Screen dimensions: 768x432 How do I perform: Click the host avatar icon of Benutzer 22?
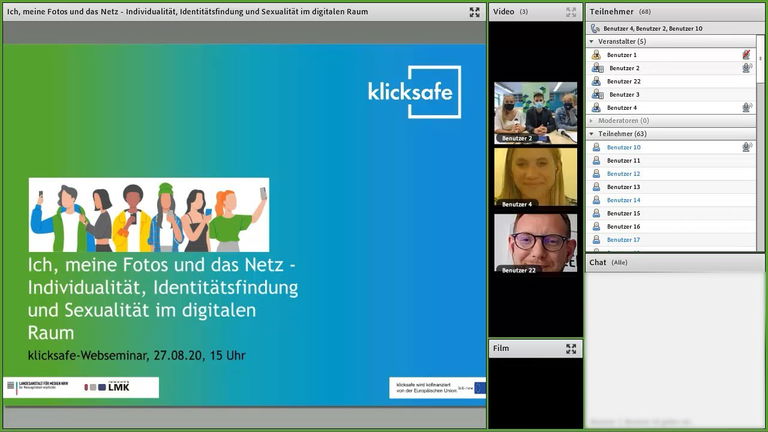point(596,81)
